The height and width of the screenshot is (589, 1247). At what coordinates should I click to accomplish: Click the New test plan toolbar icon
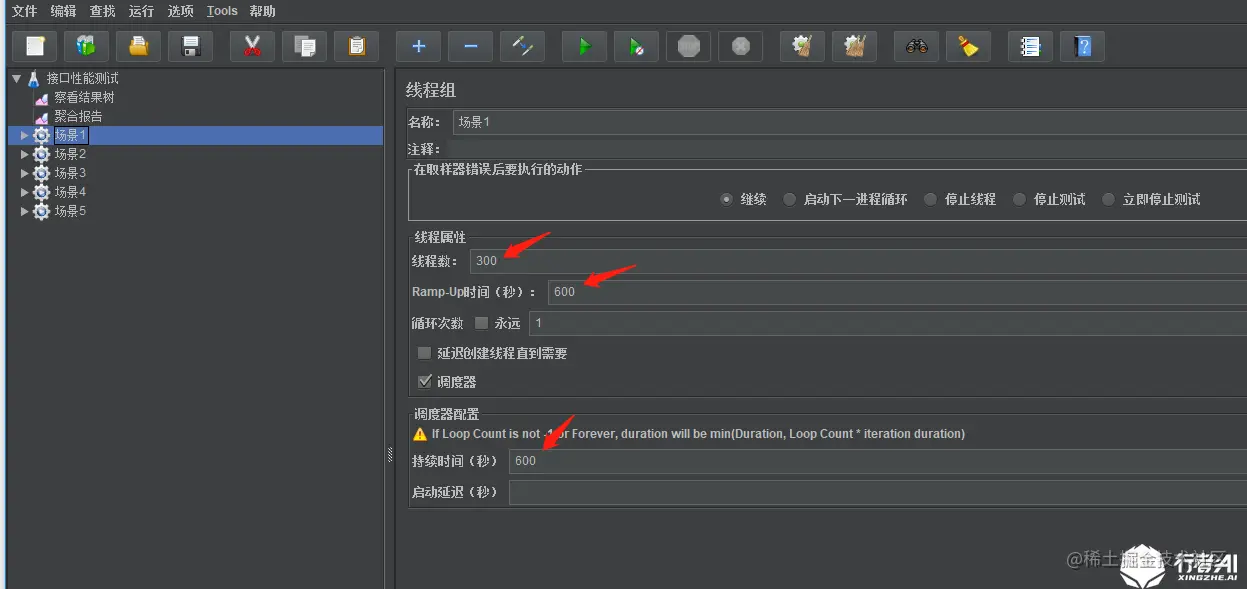pyautogui.click(x=35, y=46)
